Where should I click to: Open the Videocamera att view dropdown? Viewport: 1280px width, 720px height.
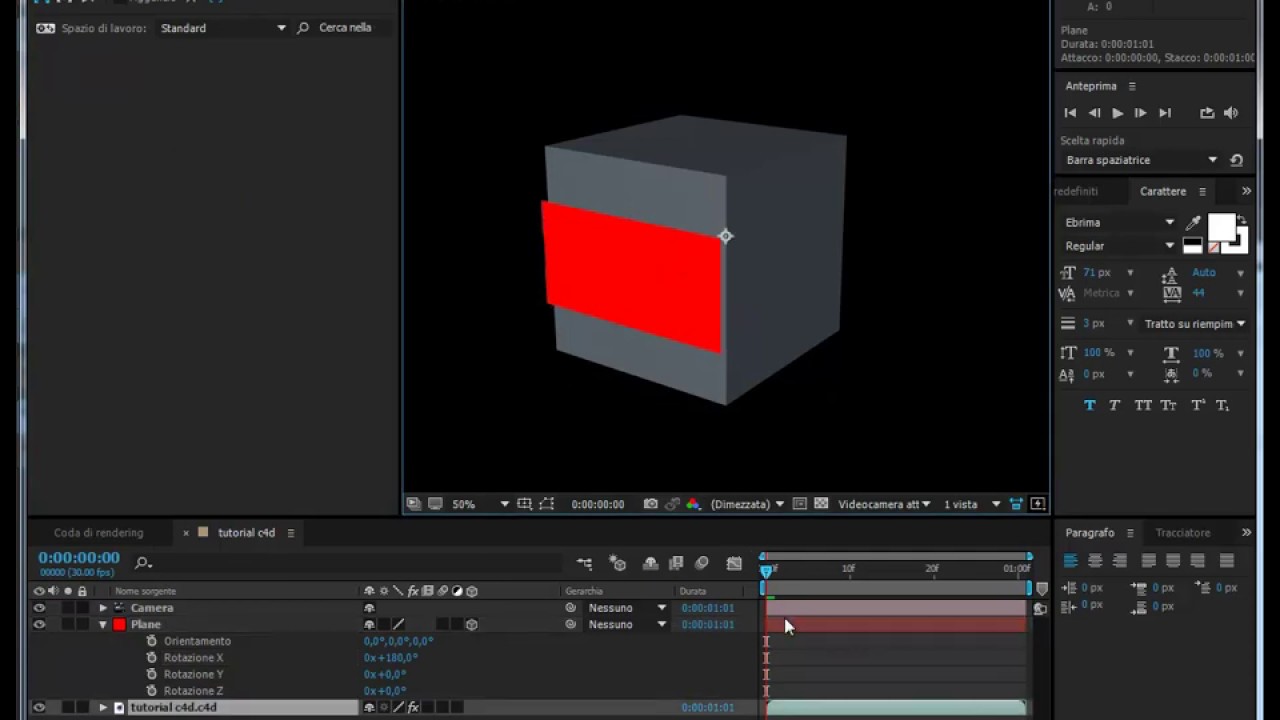point(884,504)
